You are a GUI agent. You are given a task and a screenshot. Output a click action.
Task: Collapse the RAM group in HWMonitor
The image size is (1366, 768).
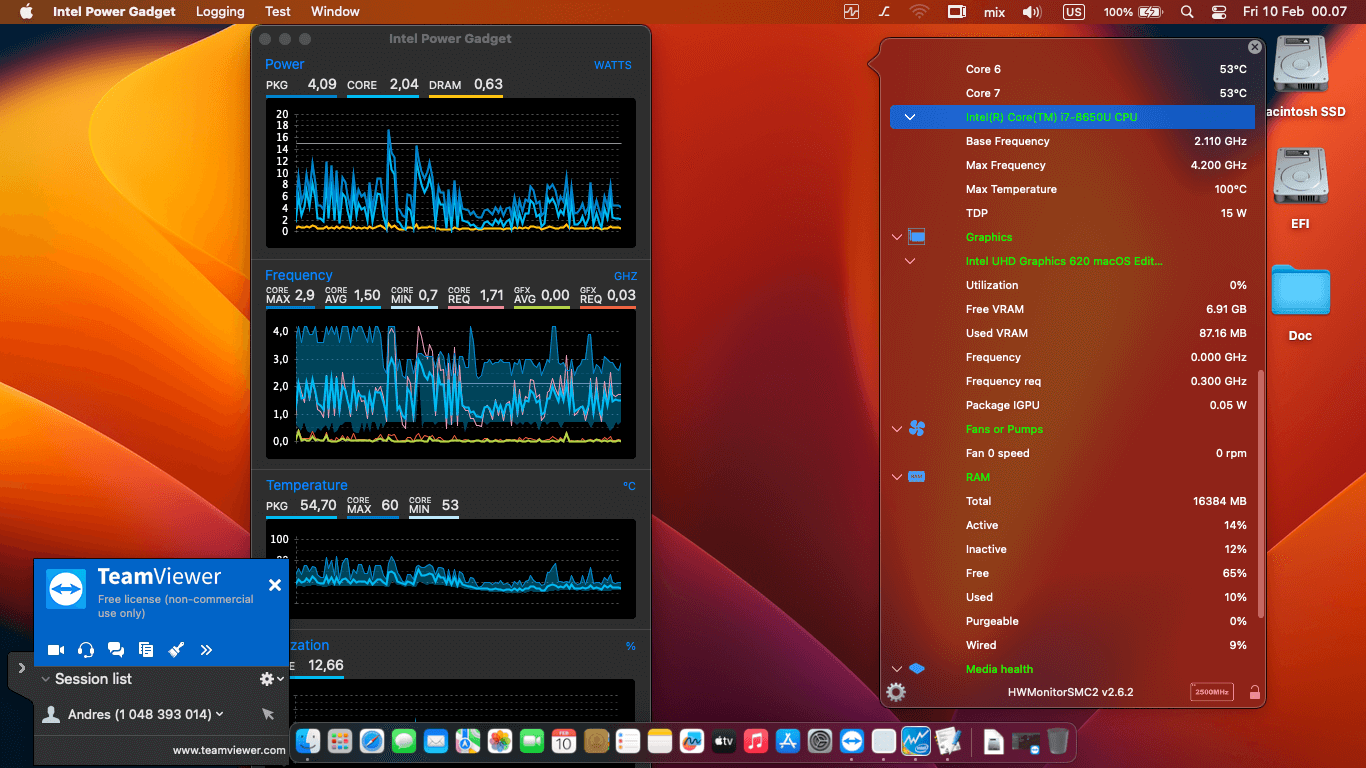pyautogui.click(x=897, y=477)
